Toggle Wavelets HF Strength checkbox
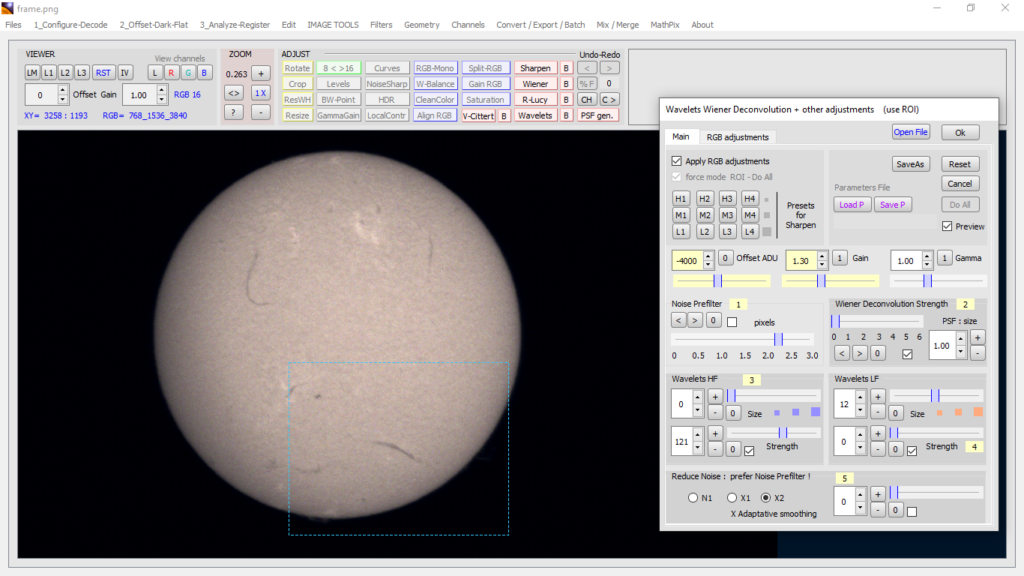 click(x=749, y=451)
